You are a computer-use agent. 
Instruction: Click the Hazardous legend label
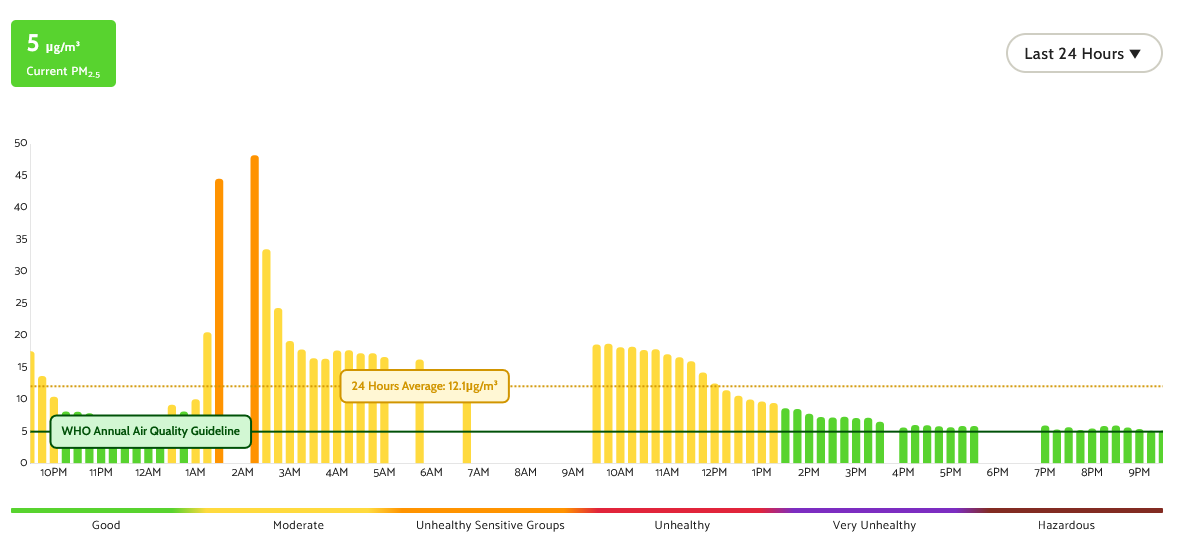(1066, 525)
